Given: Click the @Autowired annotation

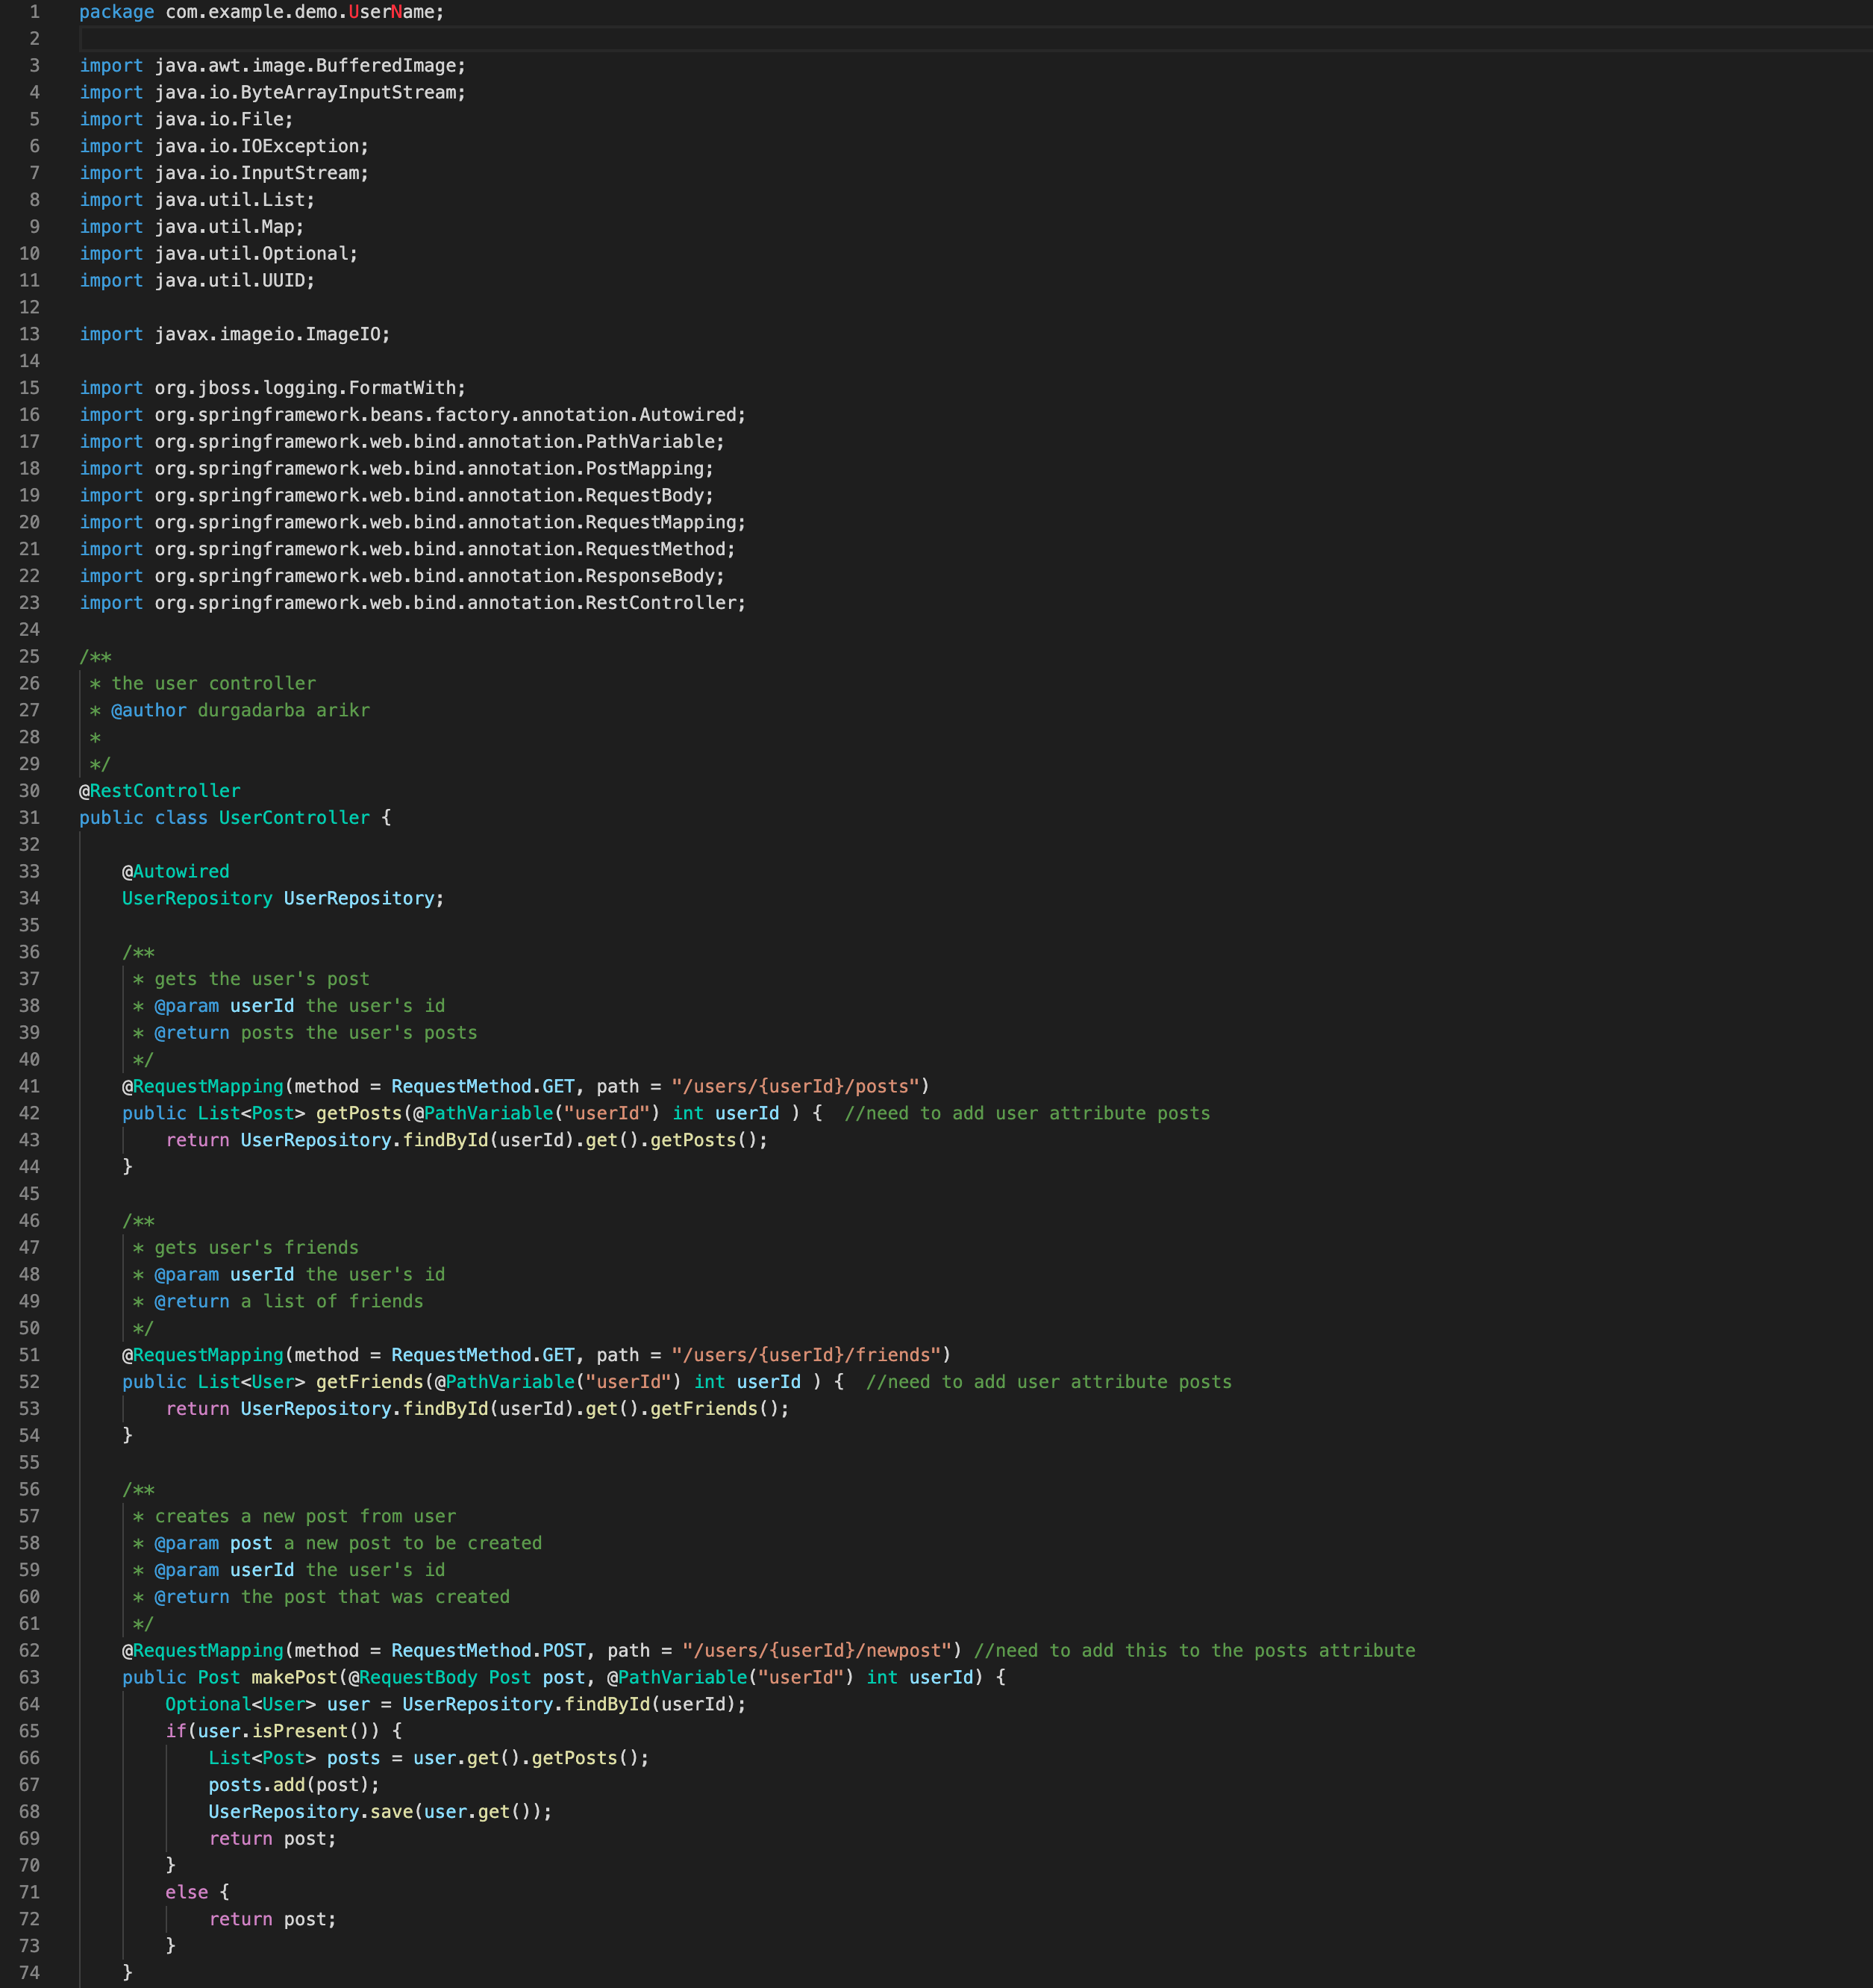Looking at the screenshot, I should tap(176, 872).
